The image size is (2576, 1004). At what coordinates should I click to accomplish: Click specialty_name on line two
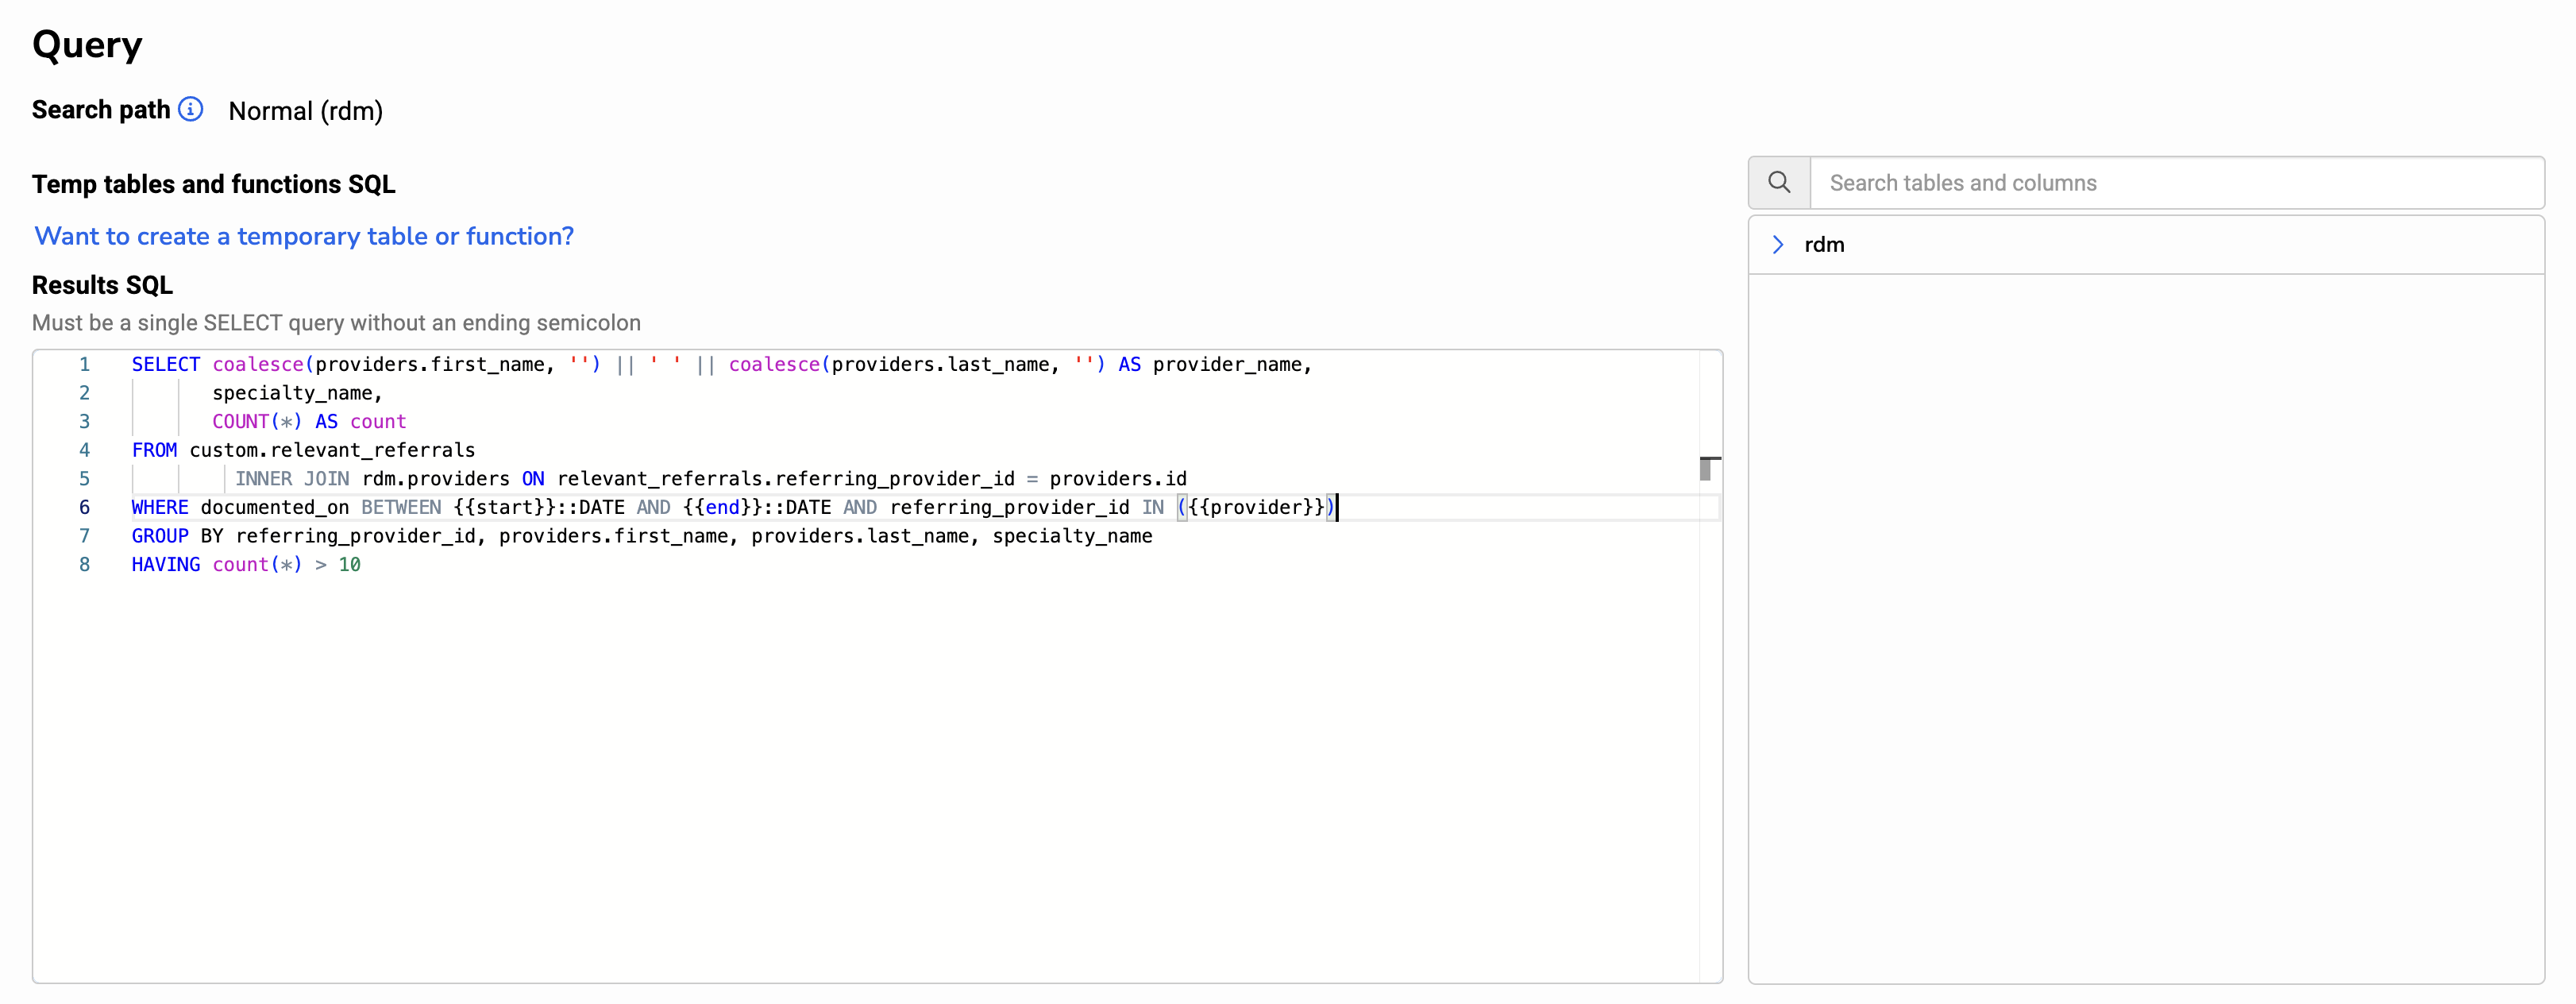click(296, 393)
